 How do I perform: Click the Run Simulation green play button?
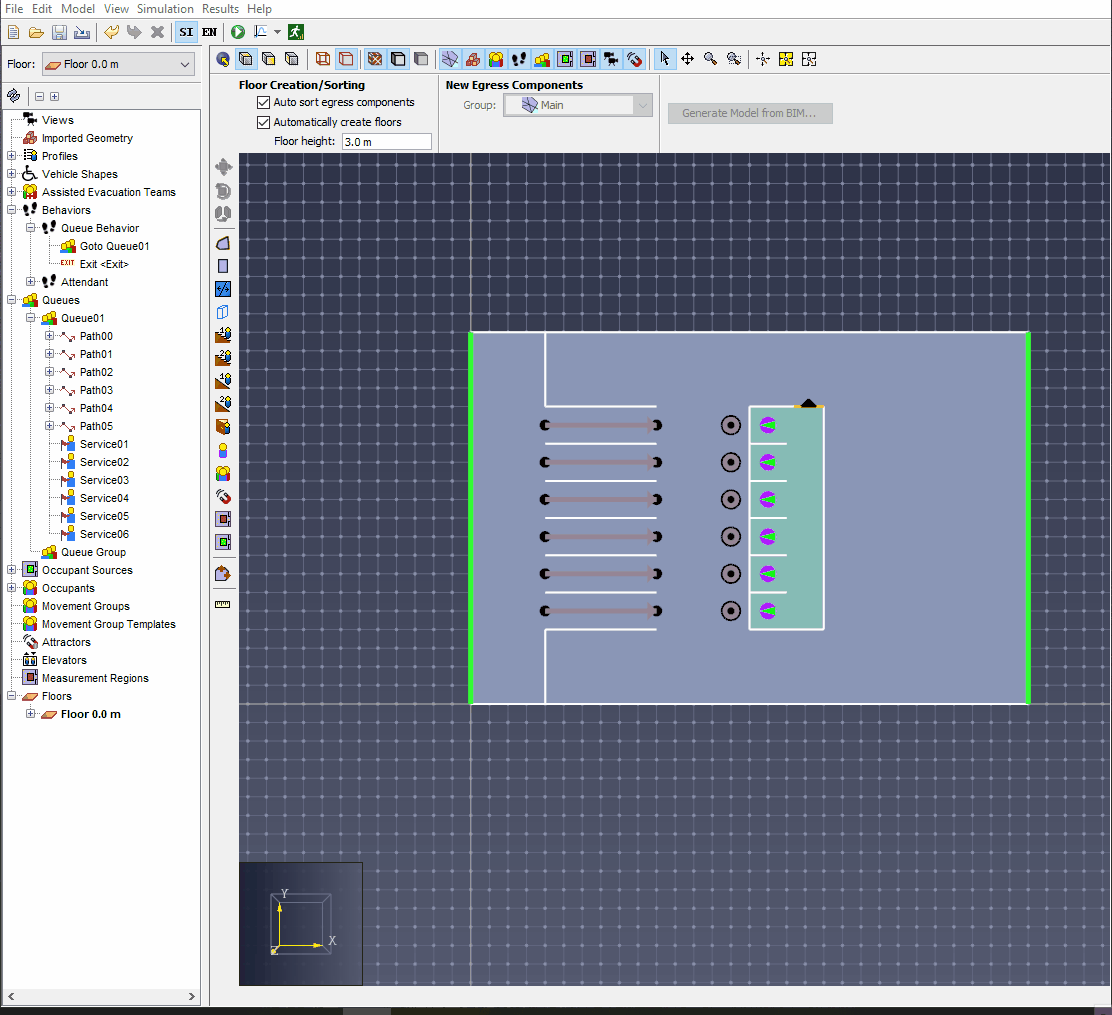tap(238, 32)
